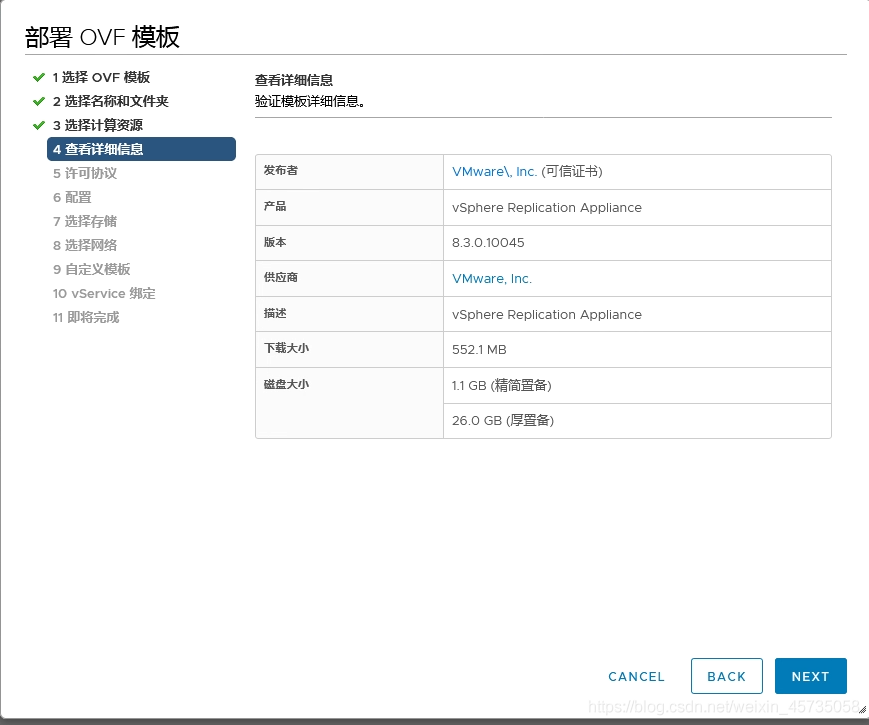
Task: Click the 验证模板详细信息 subtitle
Action: [x=310, y=101]
